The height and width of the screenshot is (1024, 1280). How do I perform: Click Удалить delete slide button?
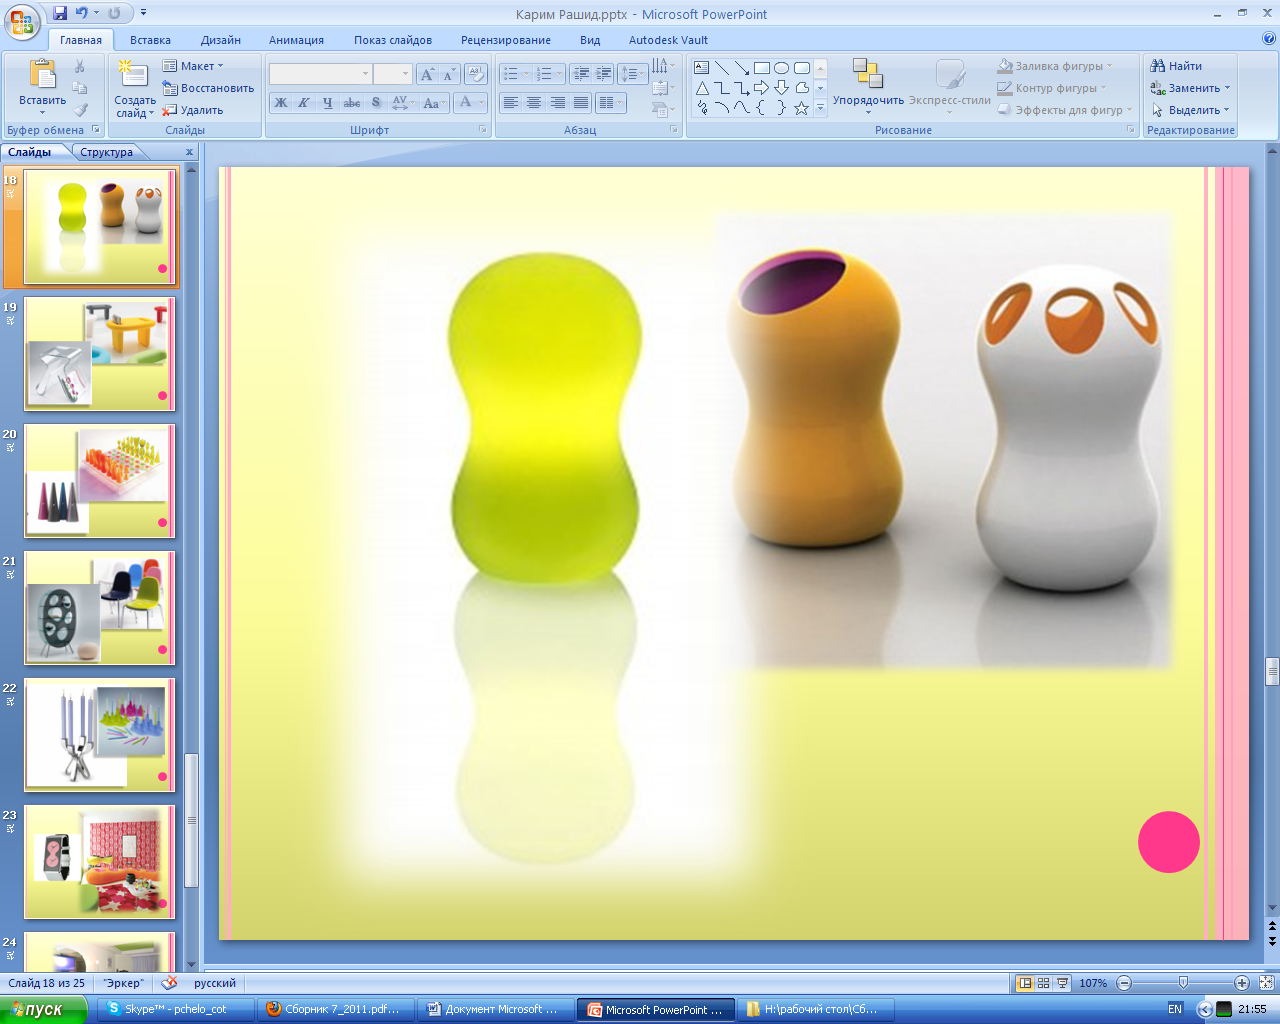[193, 110]
